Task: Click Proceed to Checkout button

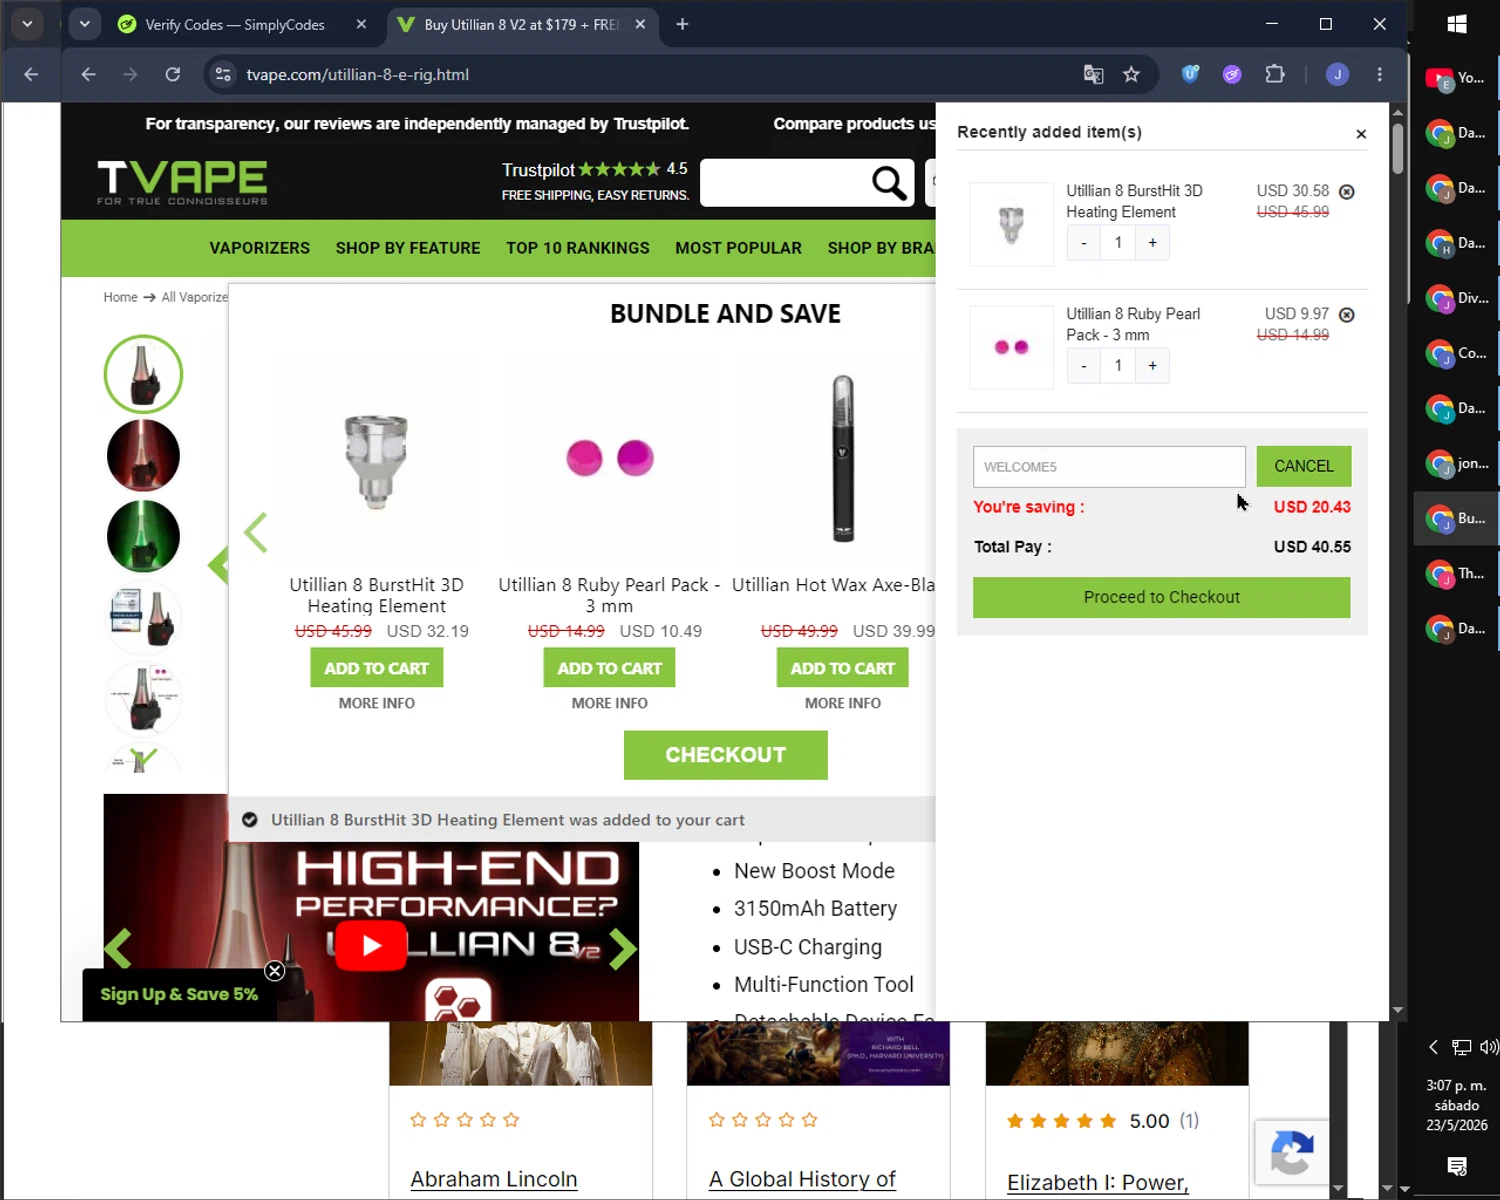Action: click(1162, 597)
